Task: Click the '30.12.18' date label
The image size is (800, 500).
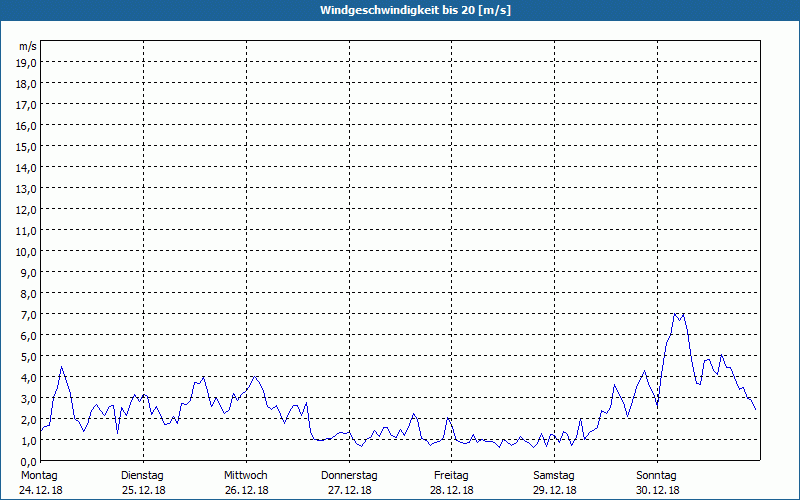Action: tap(658, 490)
